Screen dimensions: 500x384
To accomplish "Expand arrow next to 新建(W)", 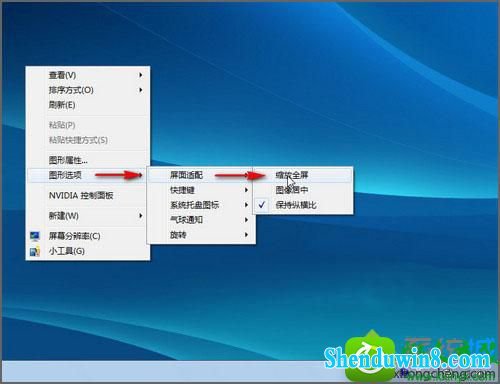I will click(141, 216).
